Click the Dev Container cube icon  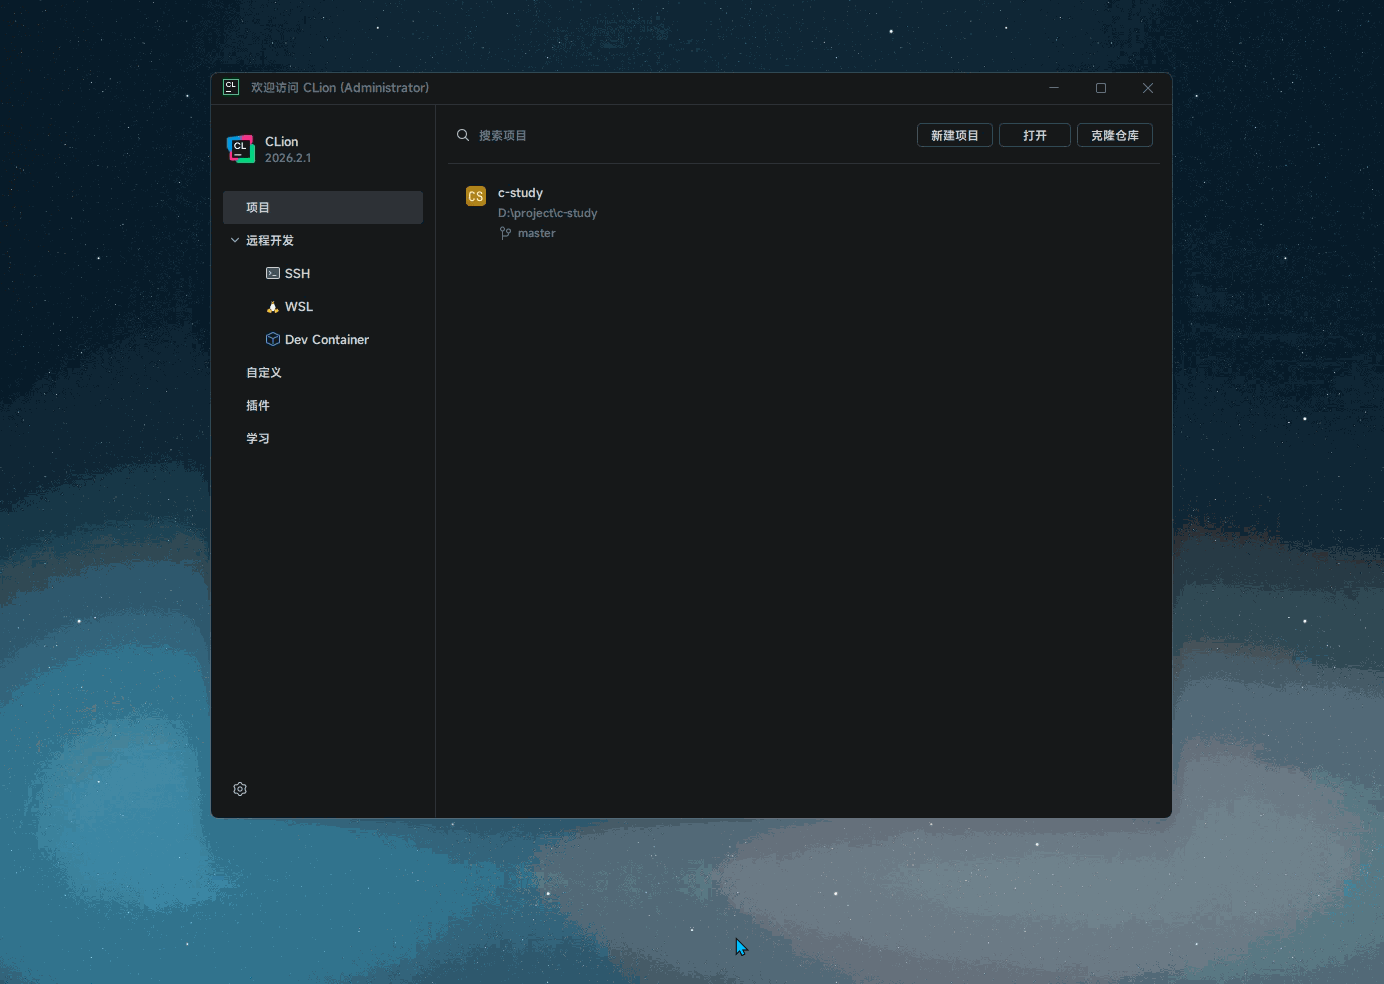[273, 339]
